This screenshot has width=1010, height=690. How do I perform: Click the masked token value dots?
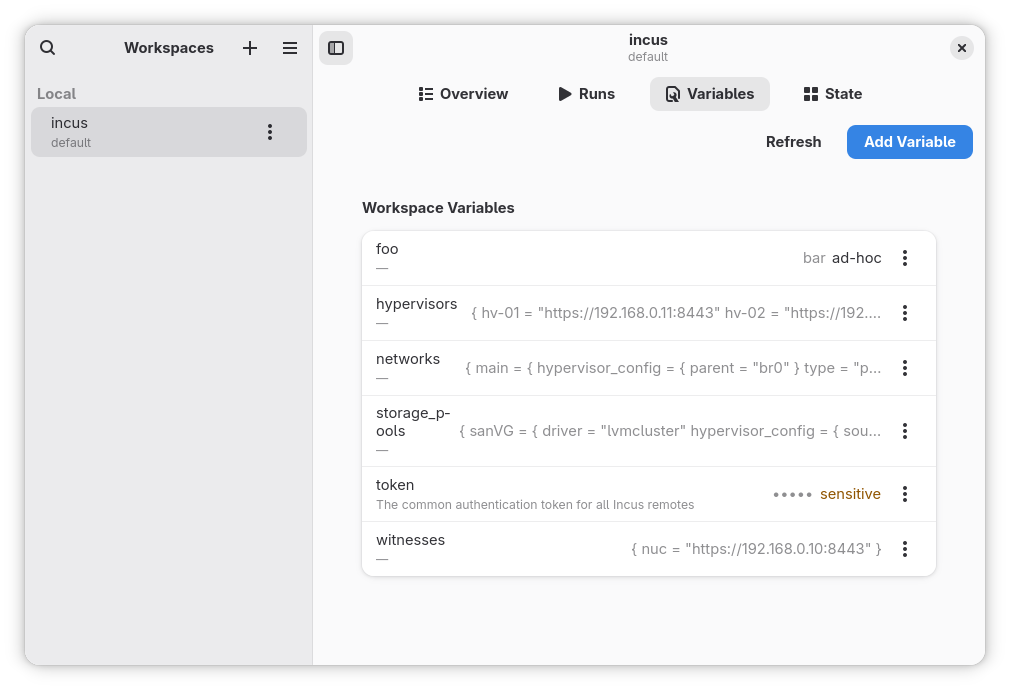792,495
